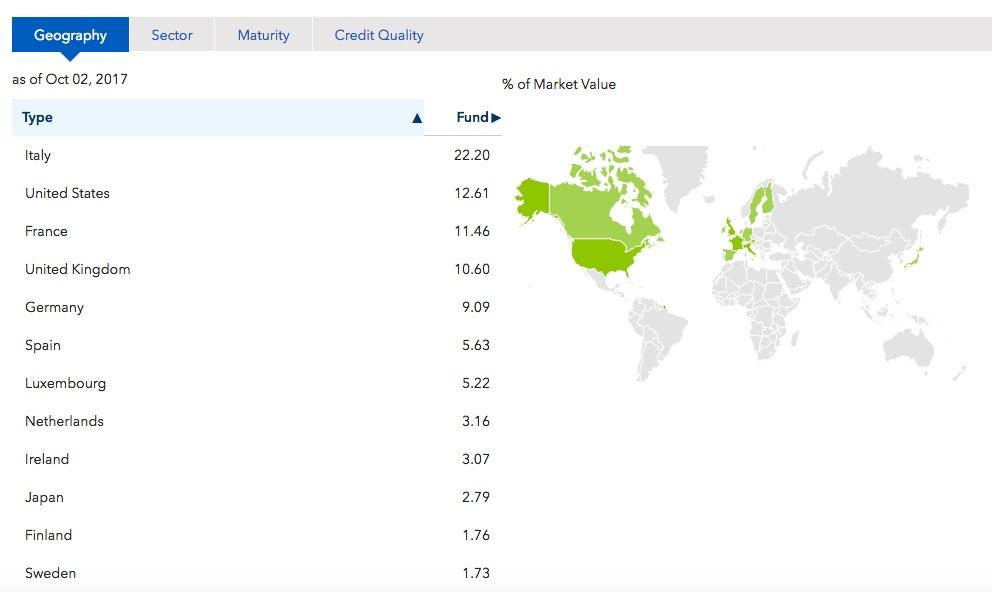Click the % of Market Value label
Screen dimensions: 992x592
point(559,84)
